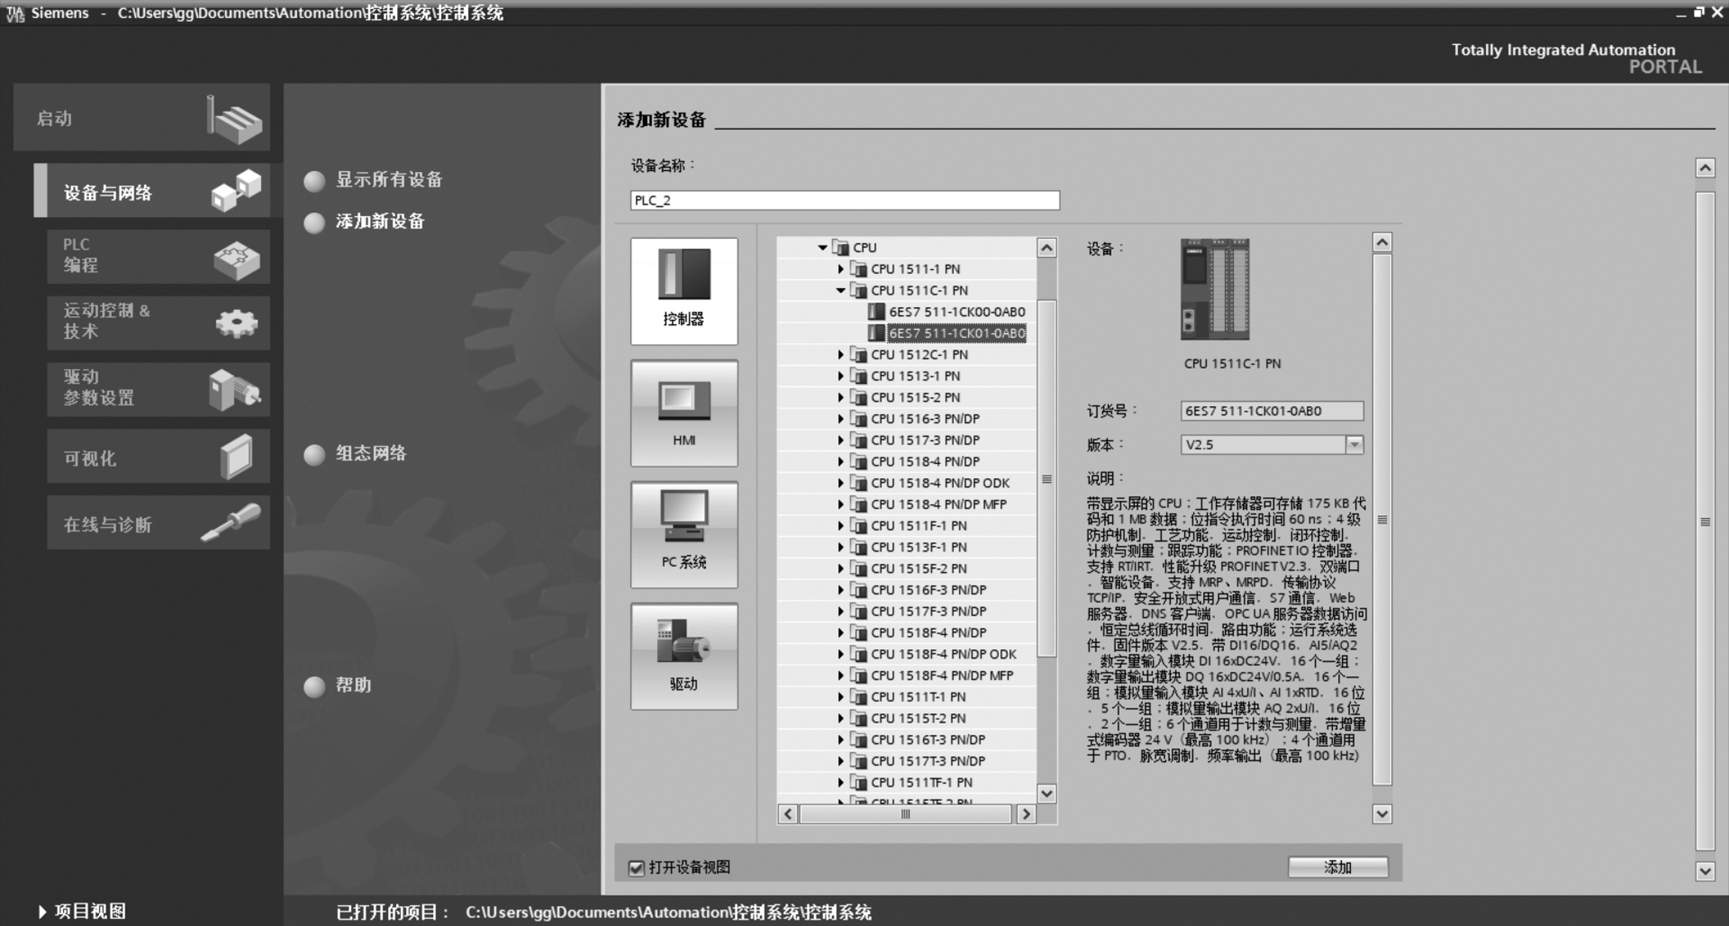Screen dimensions: 1729x926
Task: Click outer panel scroll down arrow
Action: [x=1706, y=871]
